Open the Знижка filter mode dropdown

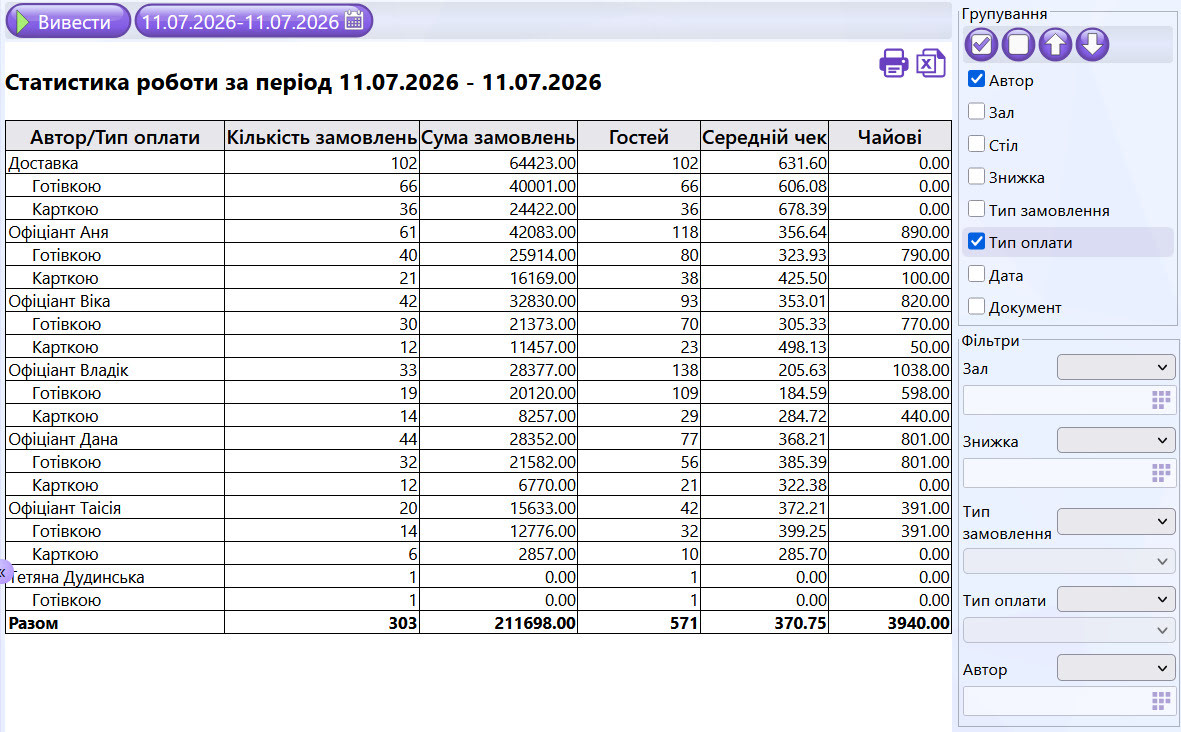[1115, 440]
